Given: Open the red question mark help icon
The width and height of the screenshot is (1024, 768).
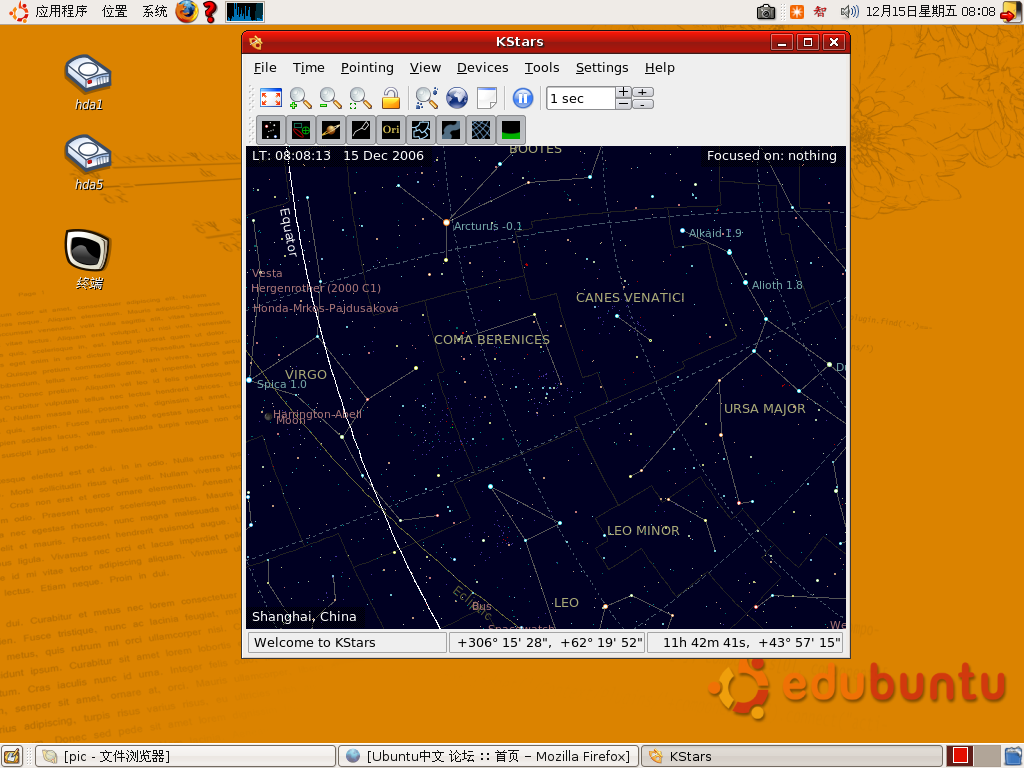Looking at the screenshot, I should point(210,11).
